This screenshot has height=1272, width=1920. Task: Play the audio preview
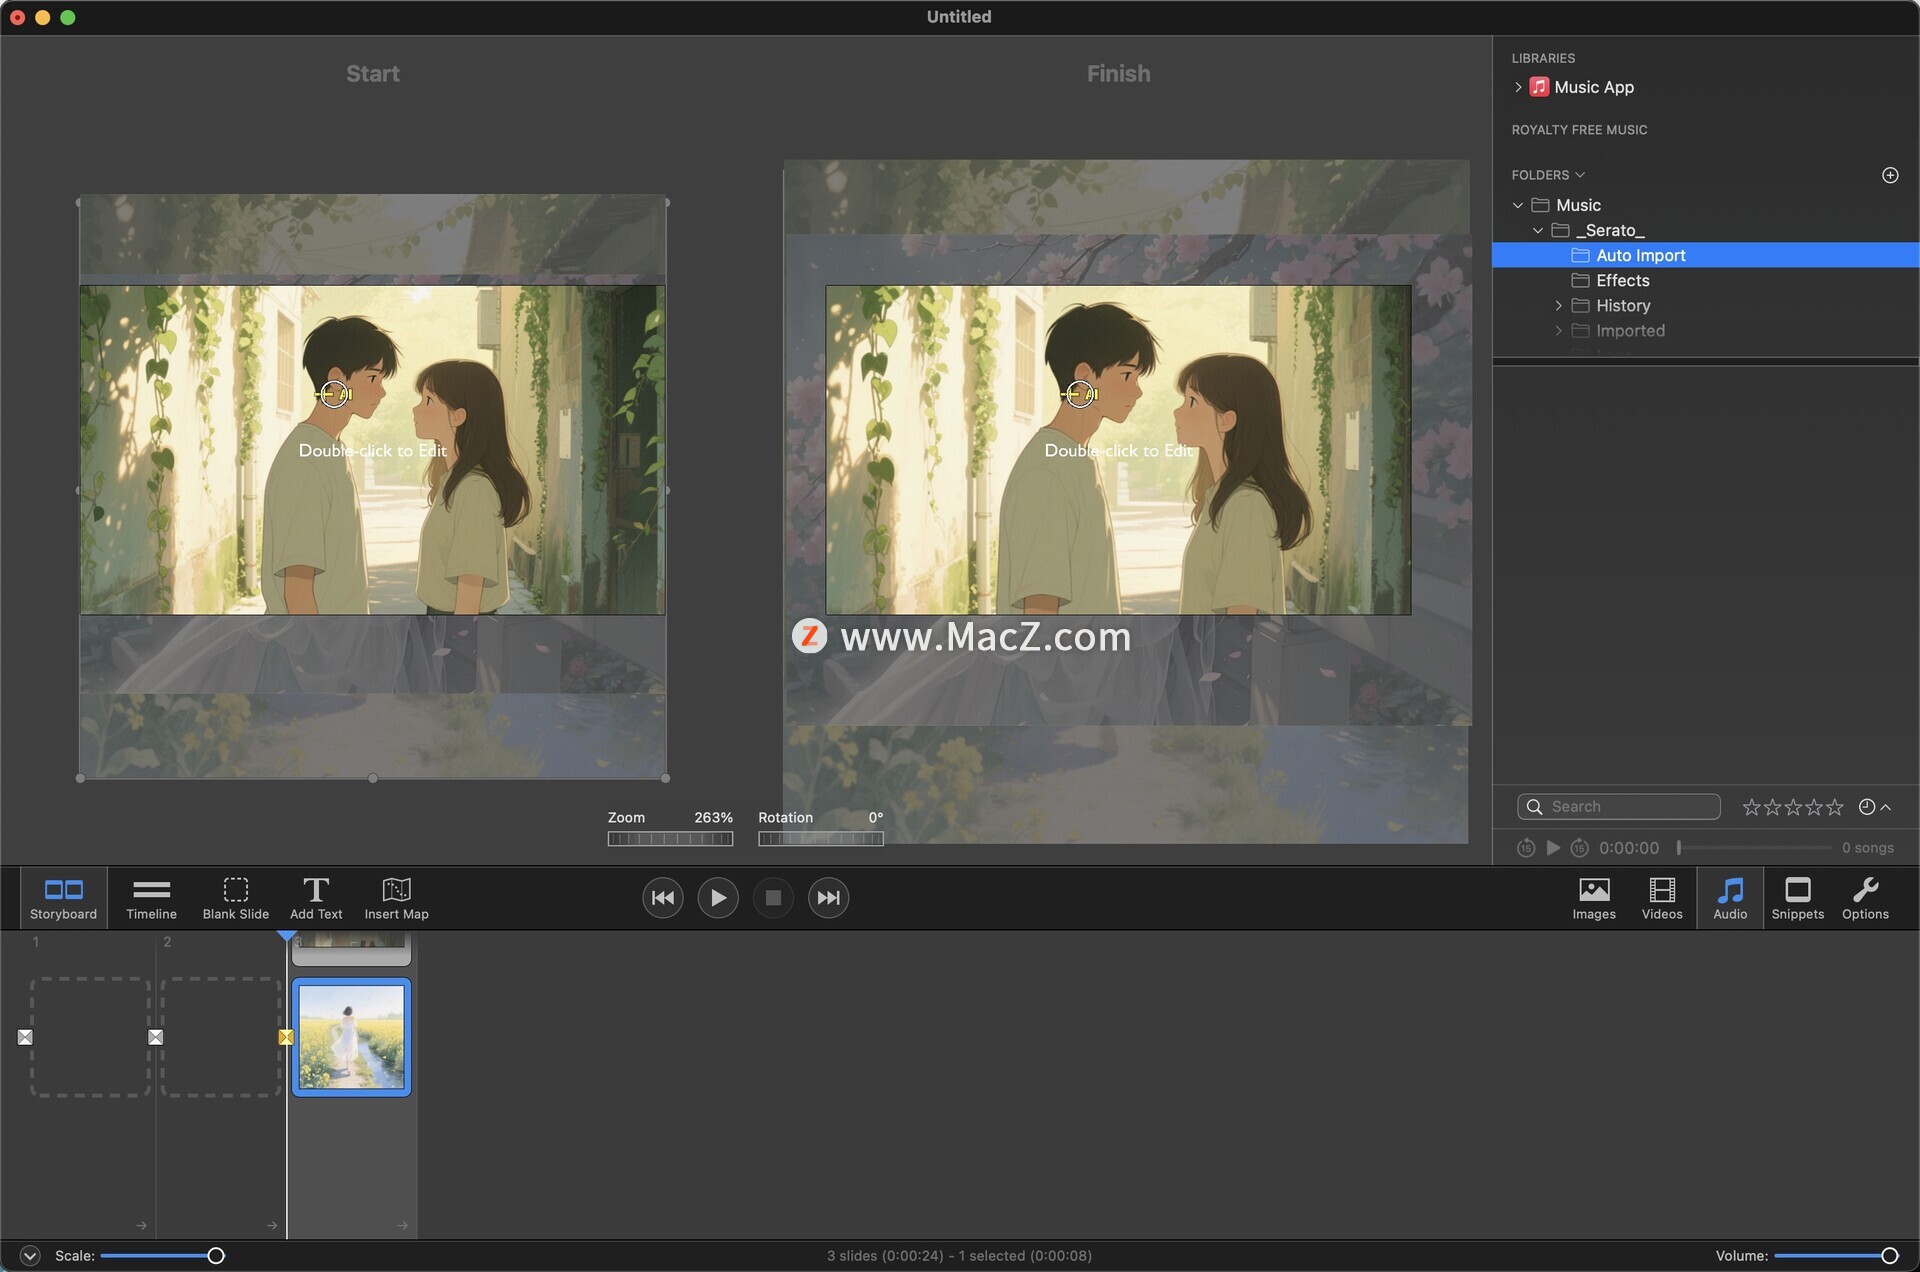click(1553, 848)
